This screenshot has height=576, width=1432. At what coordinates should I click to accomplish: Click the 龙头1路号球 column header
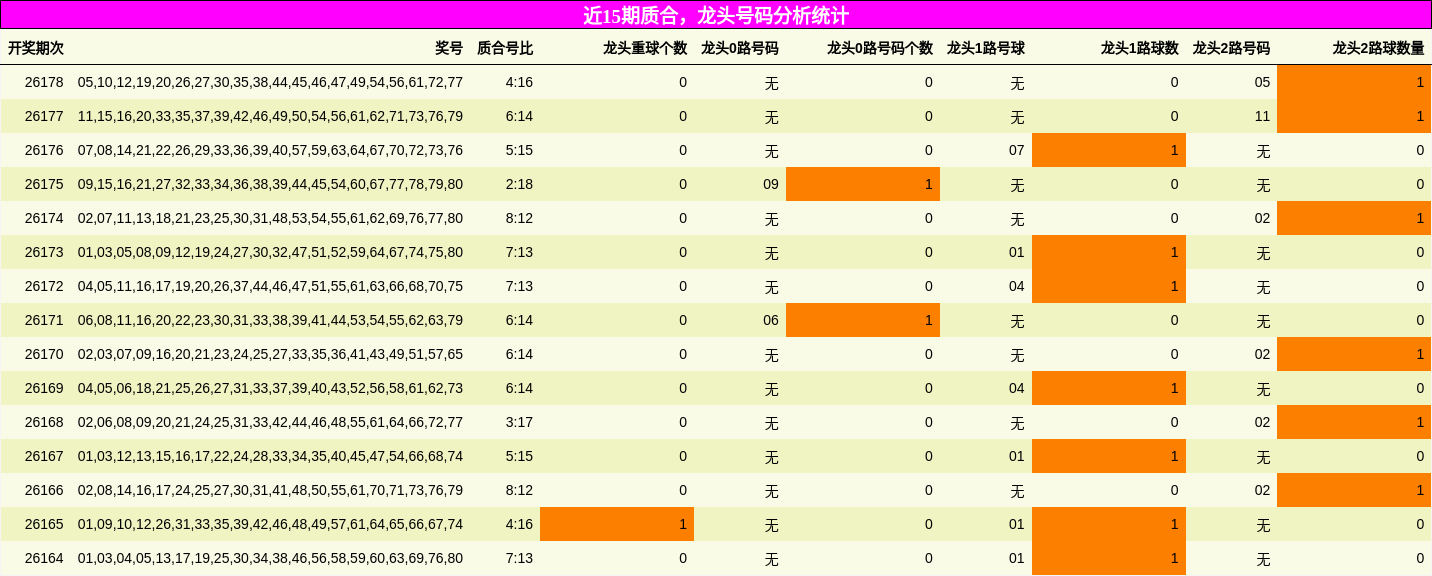[x=986, y=48]
